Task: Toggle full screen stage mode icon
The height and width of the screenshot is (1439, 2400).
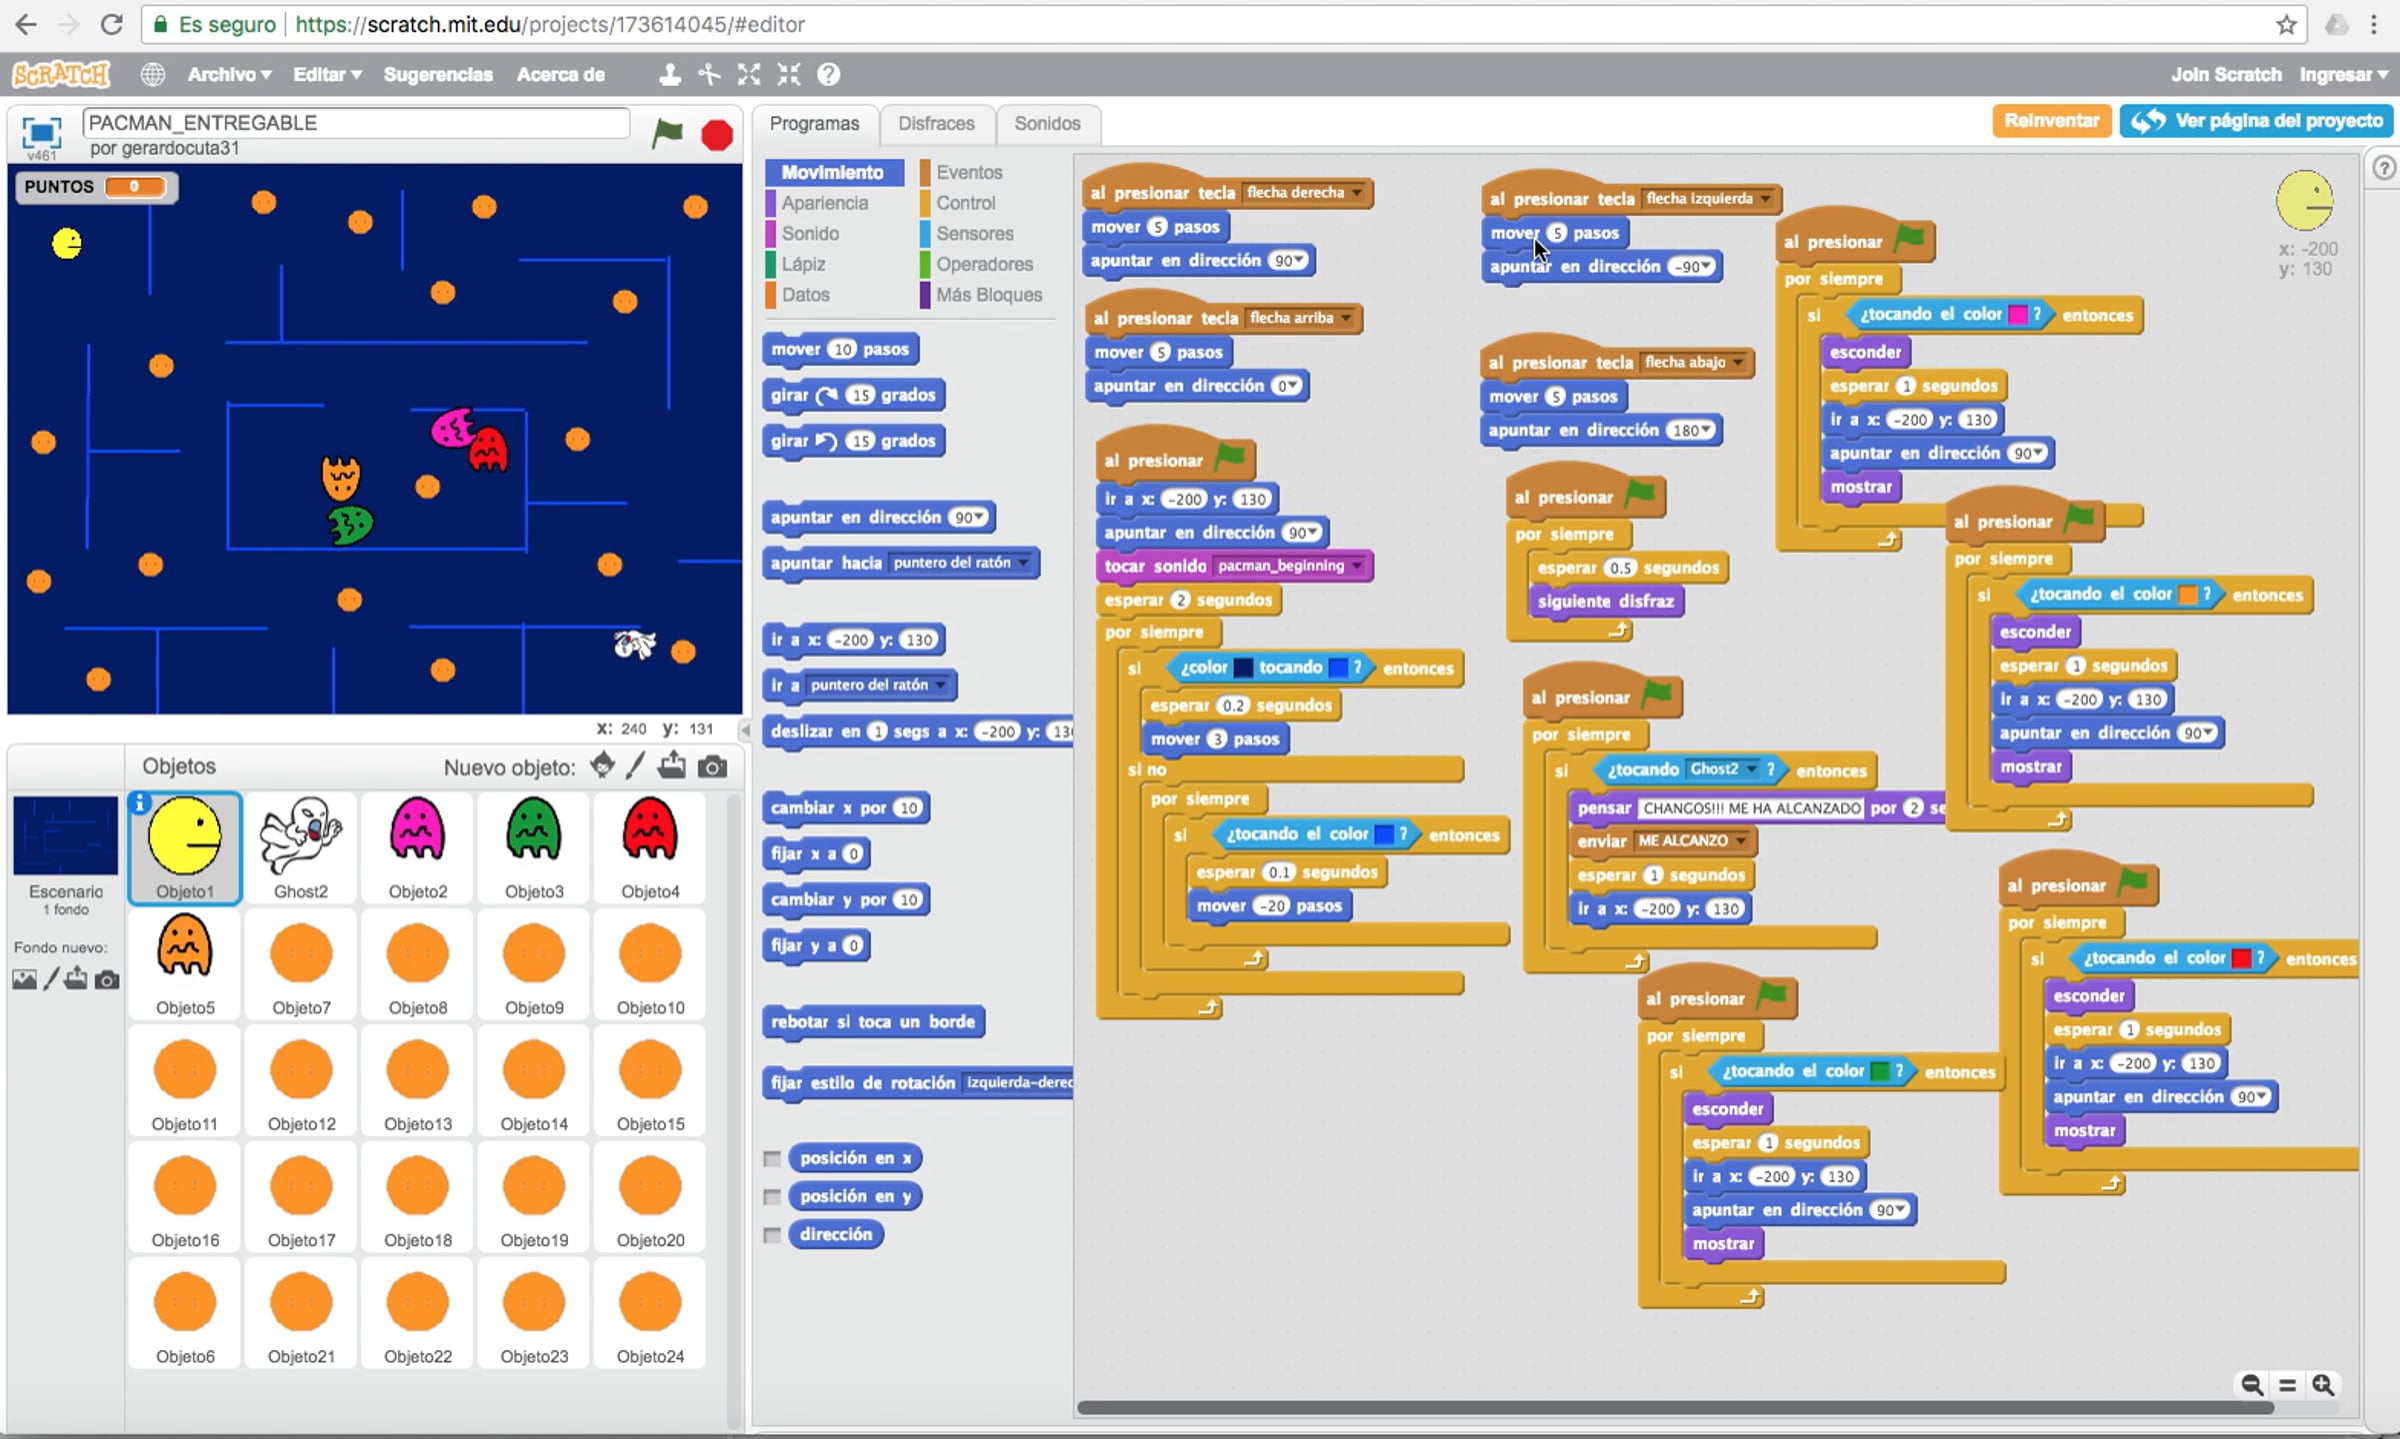Action: click(41, 132)
